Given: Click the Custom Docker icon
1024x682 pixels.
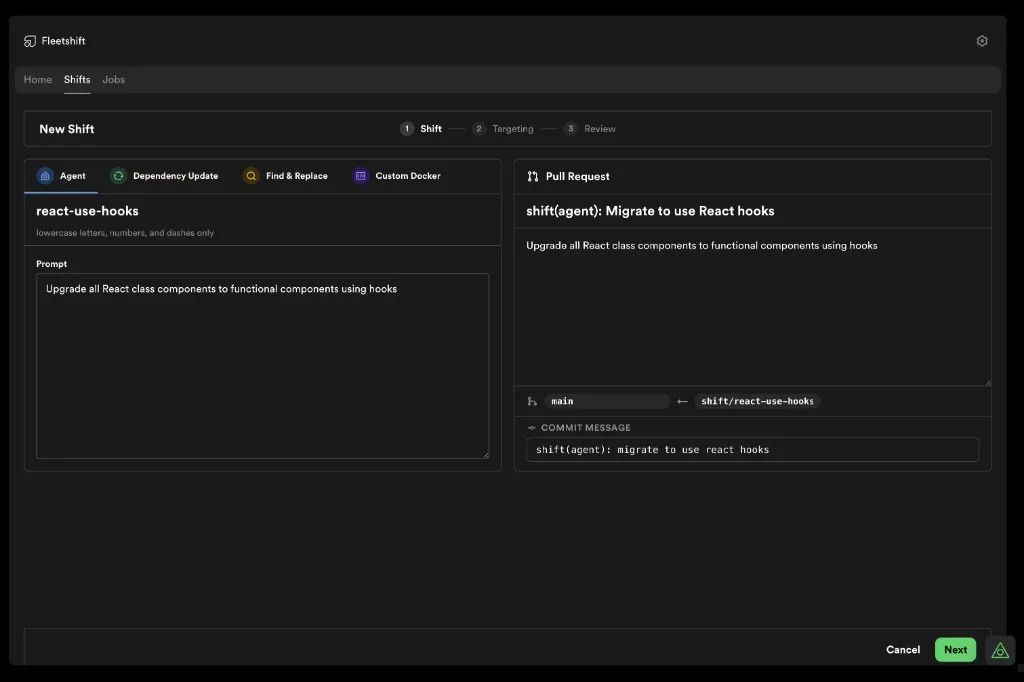Looking at the screenshot, I should (360, 176).
